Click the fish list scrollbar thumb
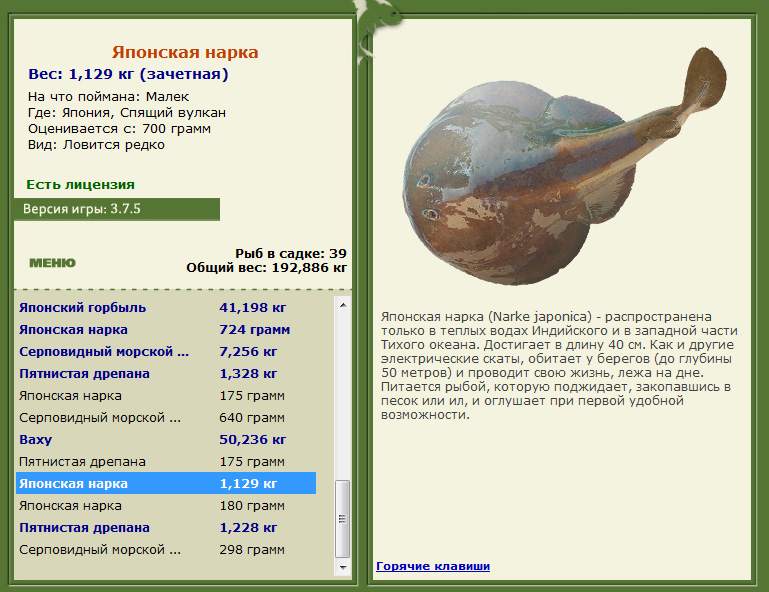 pos(342,518)
